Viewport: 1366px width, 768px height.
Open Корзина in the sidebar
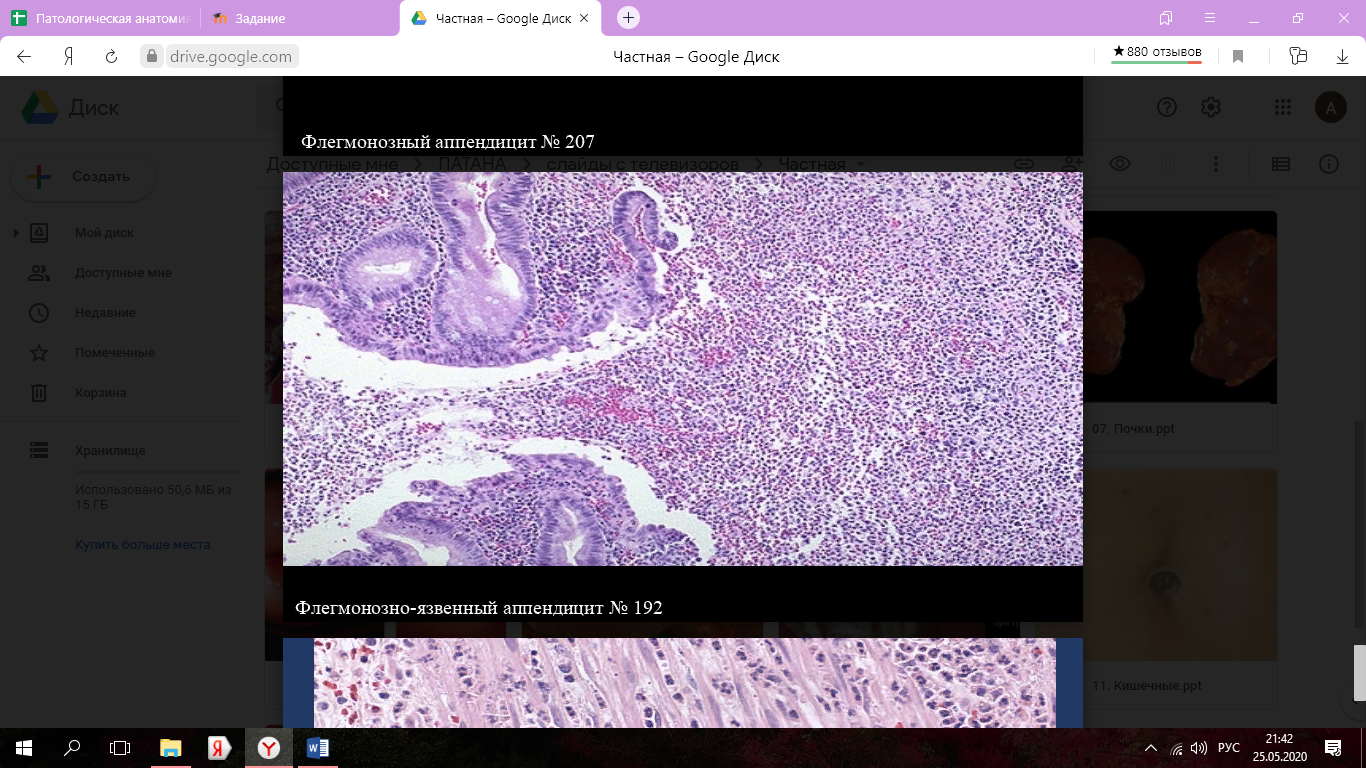[x=100, y=393]
